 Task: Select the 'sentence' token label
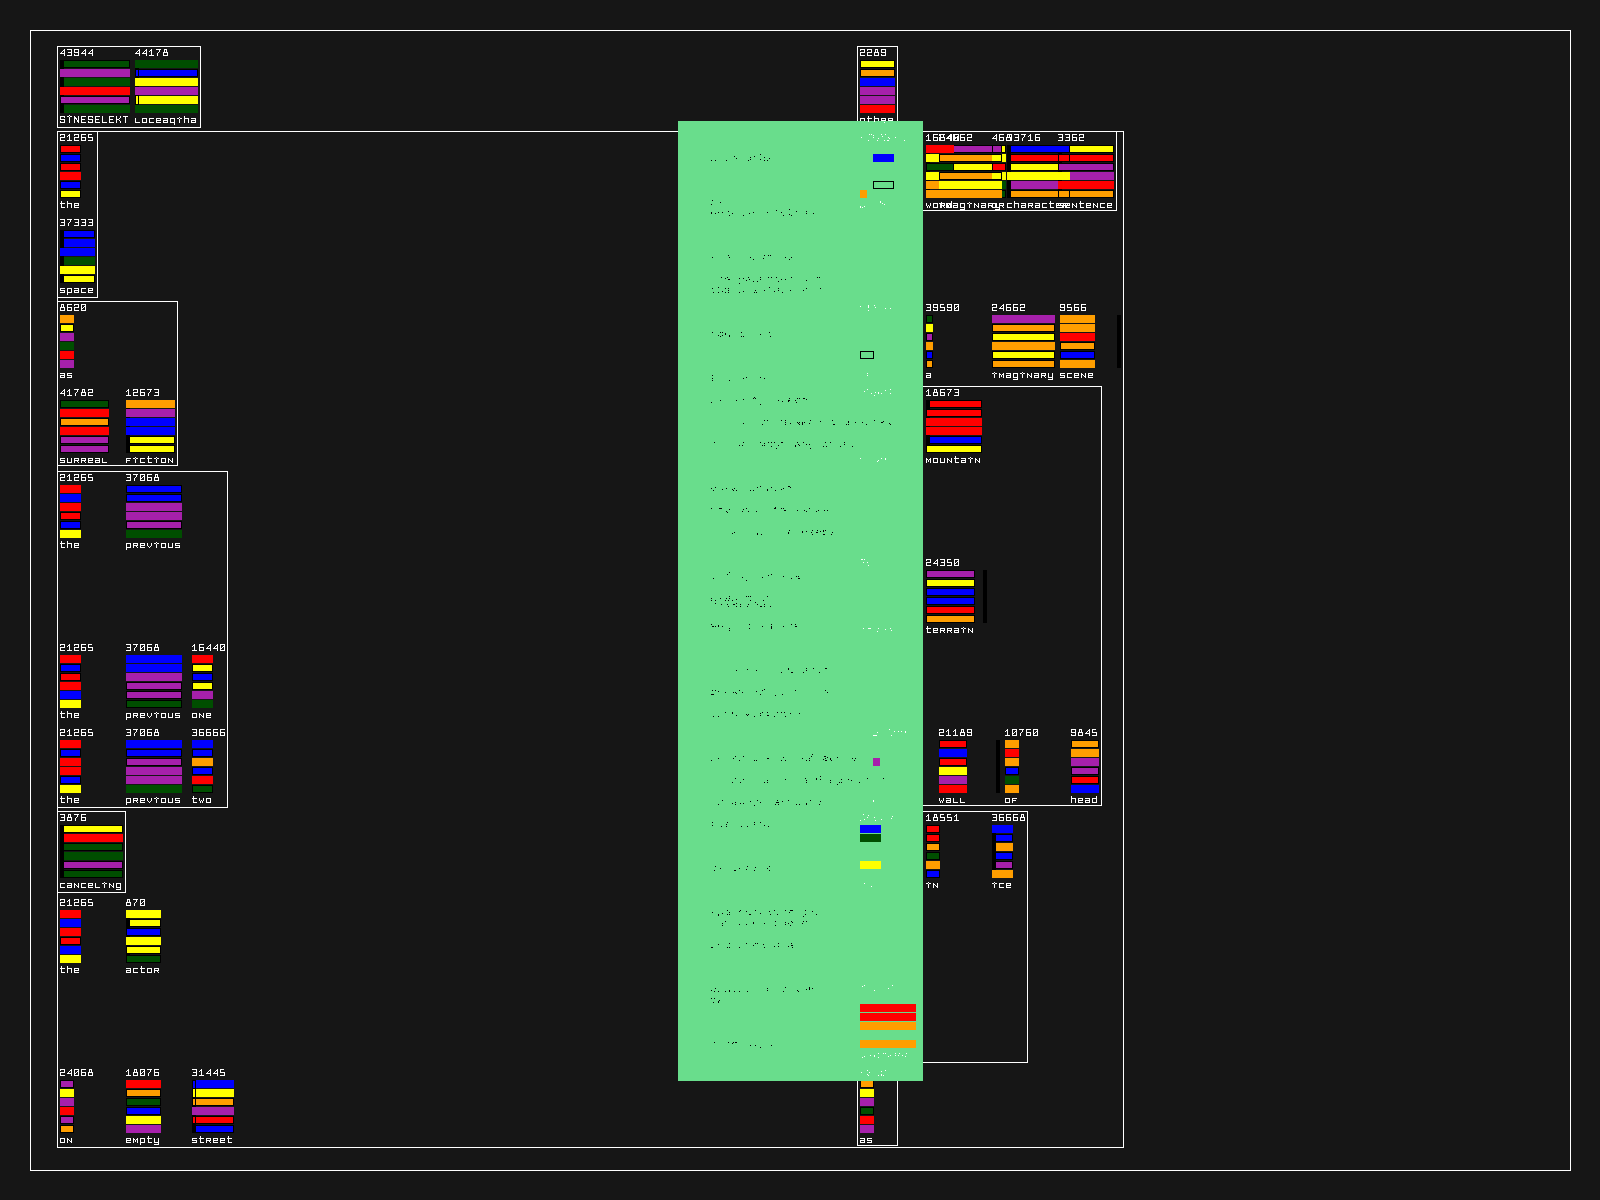point(1086,205)
